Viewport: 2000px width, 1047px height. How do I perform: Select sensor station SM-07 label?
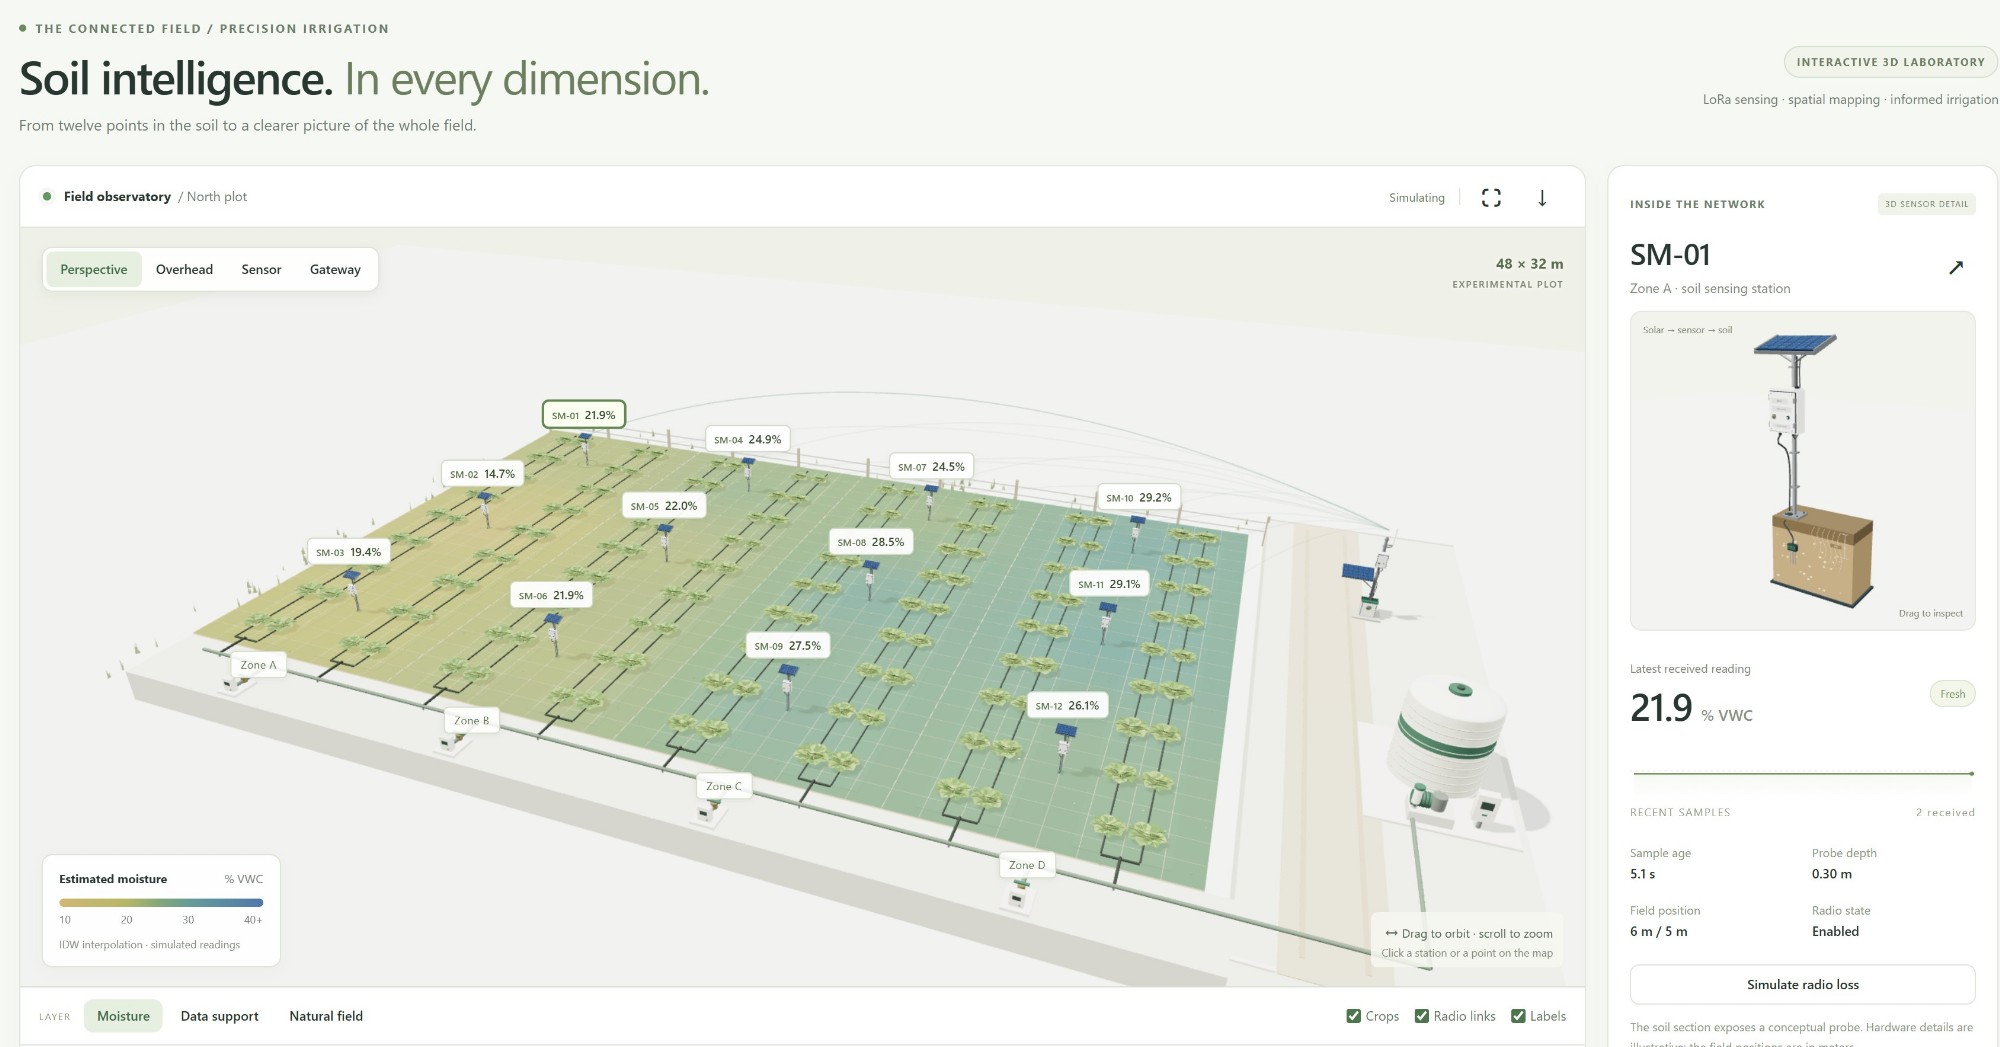[931, 466]
